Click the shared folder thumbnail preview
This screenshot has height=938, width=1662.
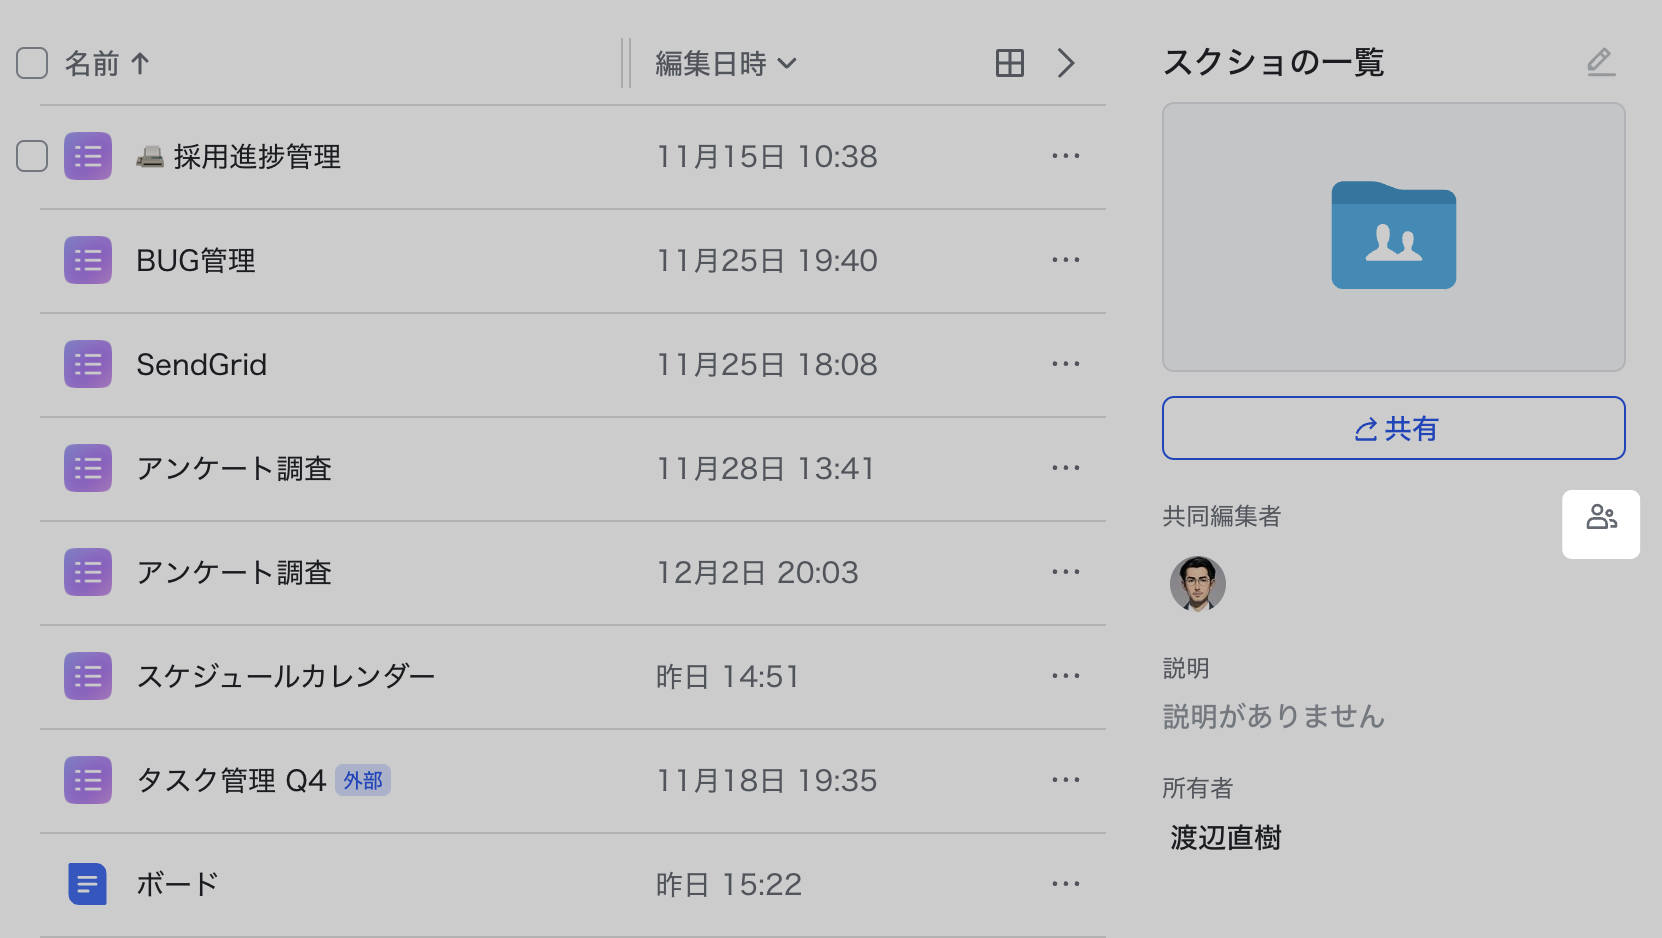pyautogui.click(x=1393, y=237)
